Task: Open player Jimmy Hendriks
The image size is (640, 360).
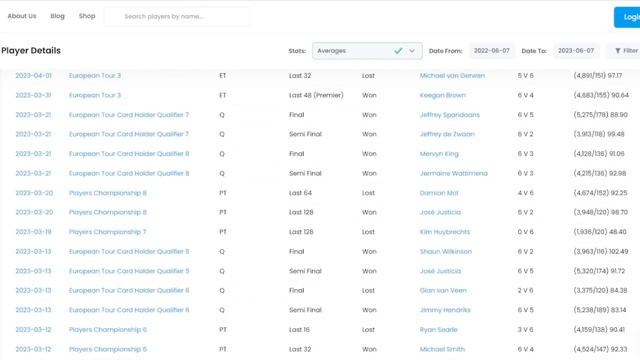Action: (x=445, y=310)
